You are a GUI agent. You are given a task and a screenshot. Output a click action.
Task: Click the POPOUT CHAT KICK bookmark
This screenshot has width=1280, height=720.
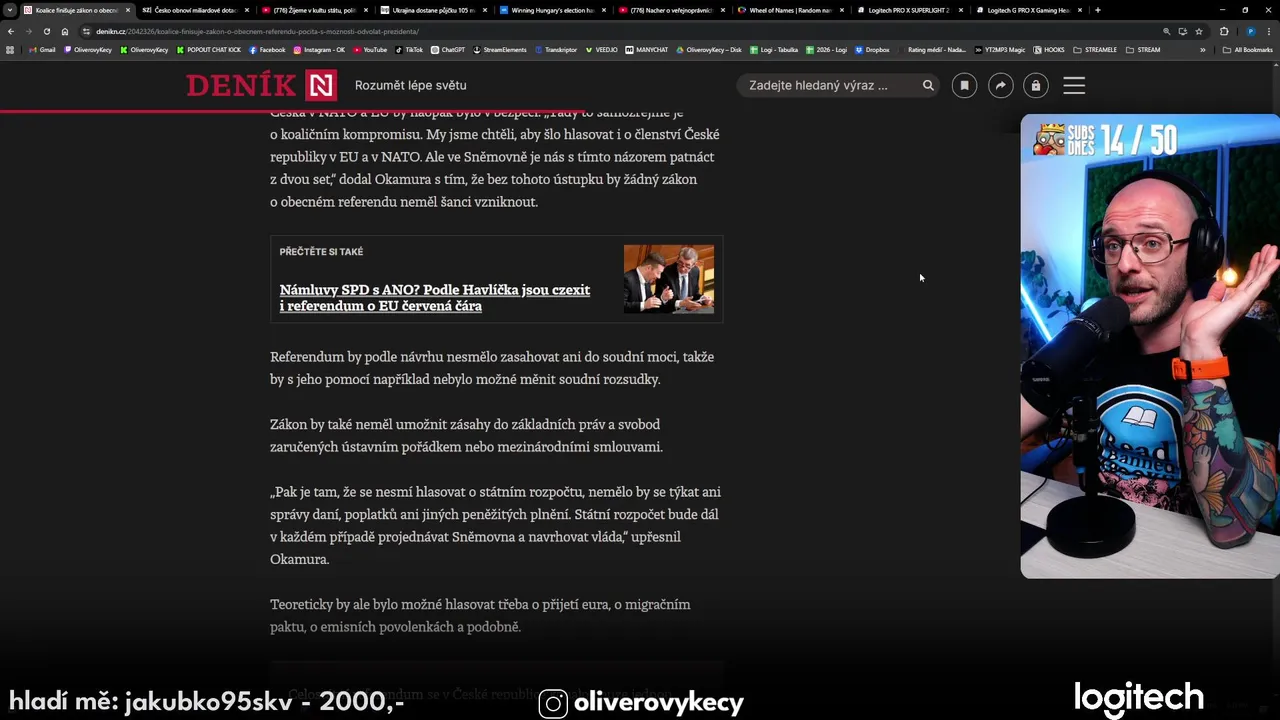click(209, 49)
